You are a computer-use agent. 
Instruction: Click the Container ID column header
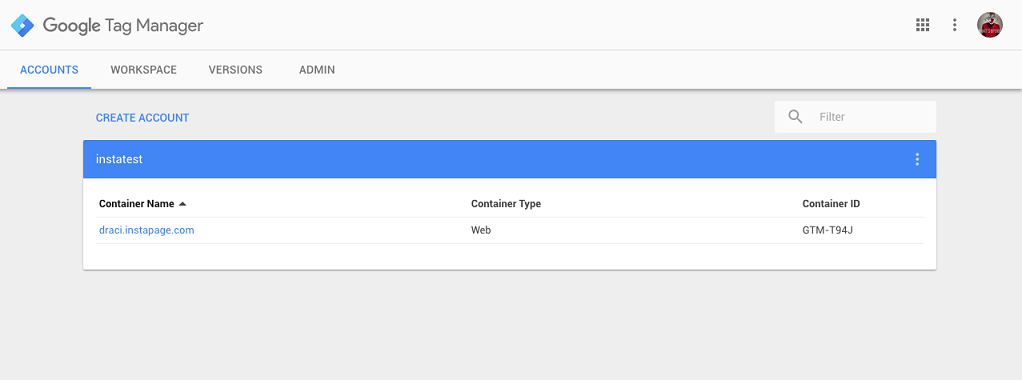pyautogui.click(x=831, y=204)
